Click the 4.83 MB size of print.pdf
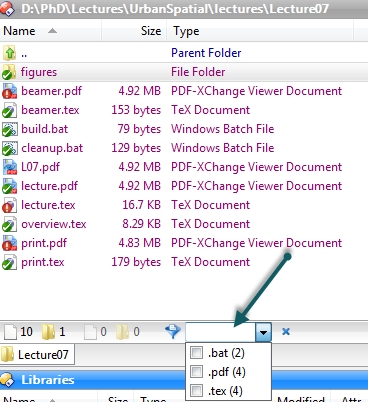Viewport: 368px width, 402px height. coord(140,243)
